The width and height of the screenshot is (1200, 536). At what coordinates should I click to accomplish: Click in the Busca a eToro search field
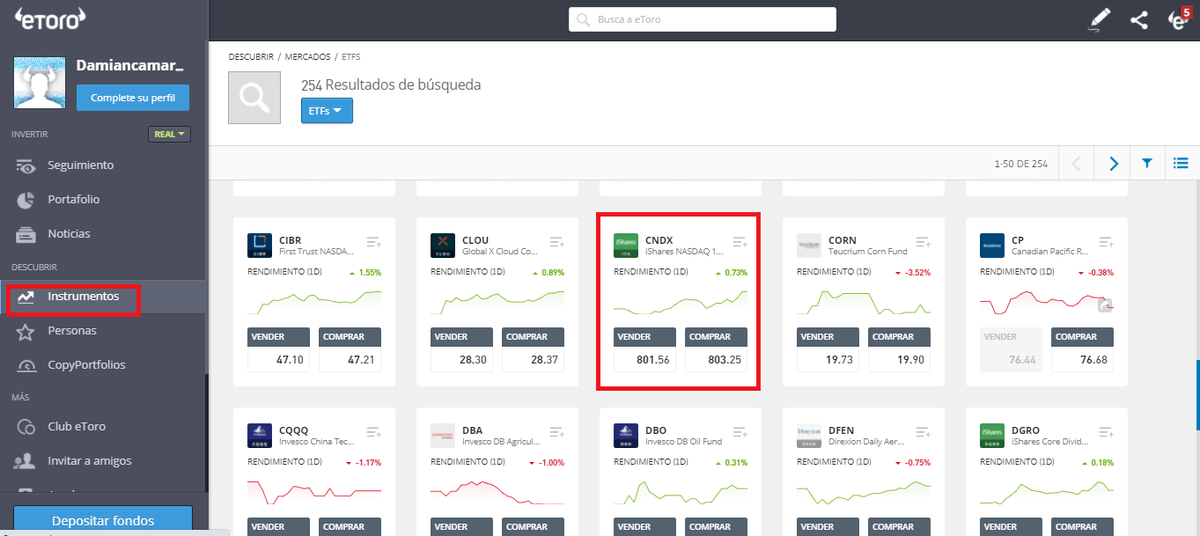click(702, 19)
